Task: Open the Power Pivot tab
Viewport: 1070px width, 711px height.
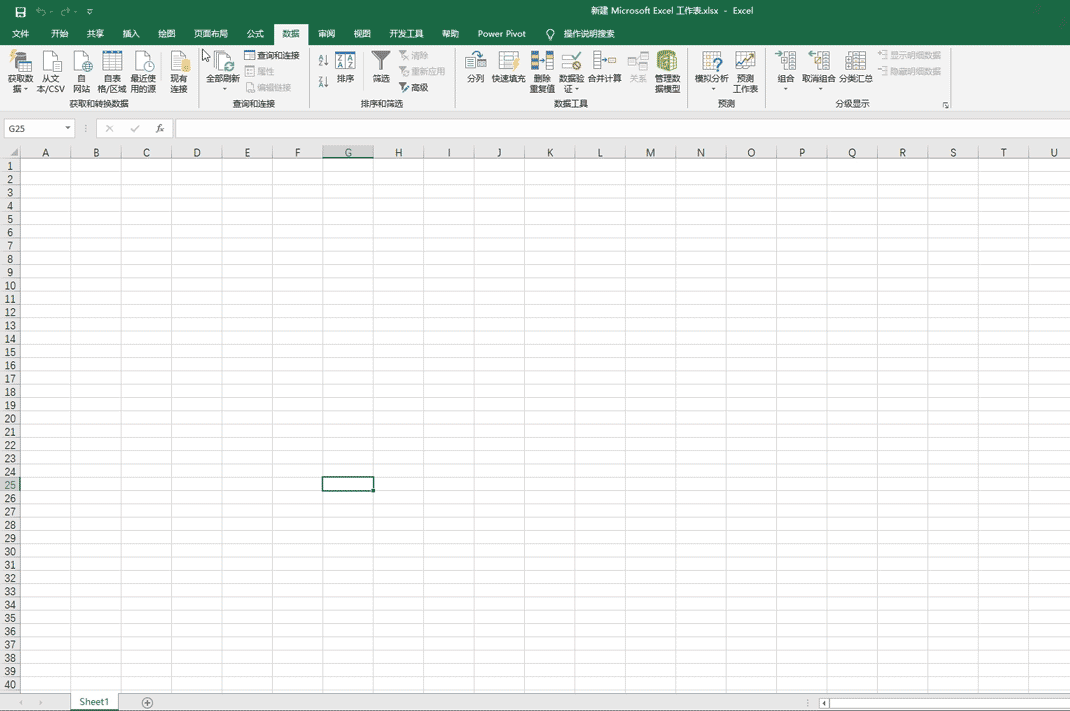Action: coord(502,33)
